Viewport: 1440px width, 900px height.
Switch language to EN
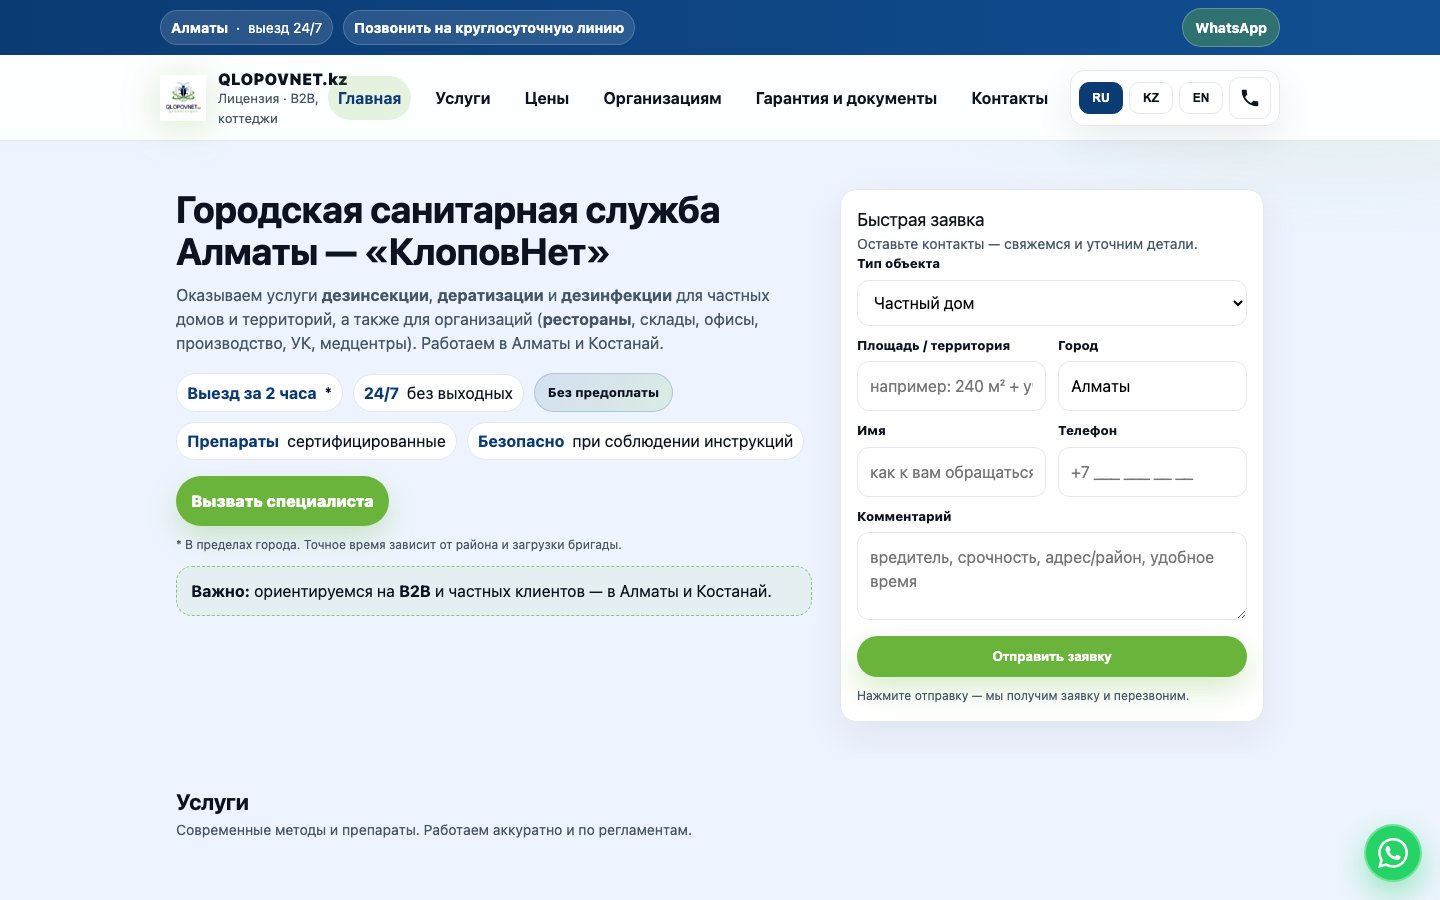click(x=1201, y=98)
